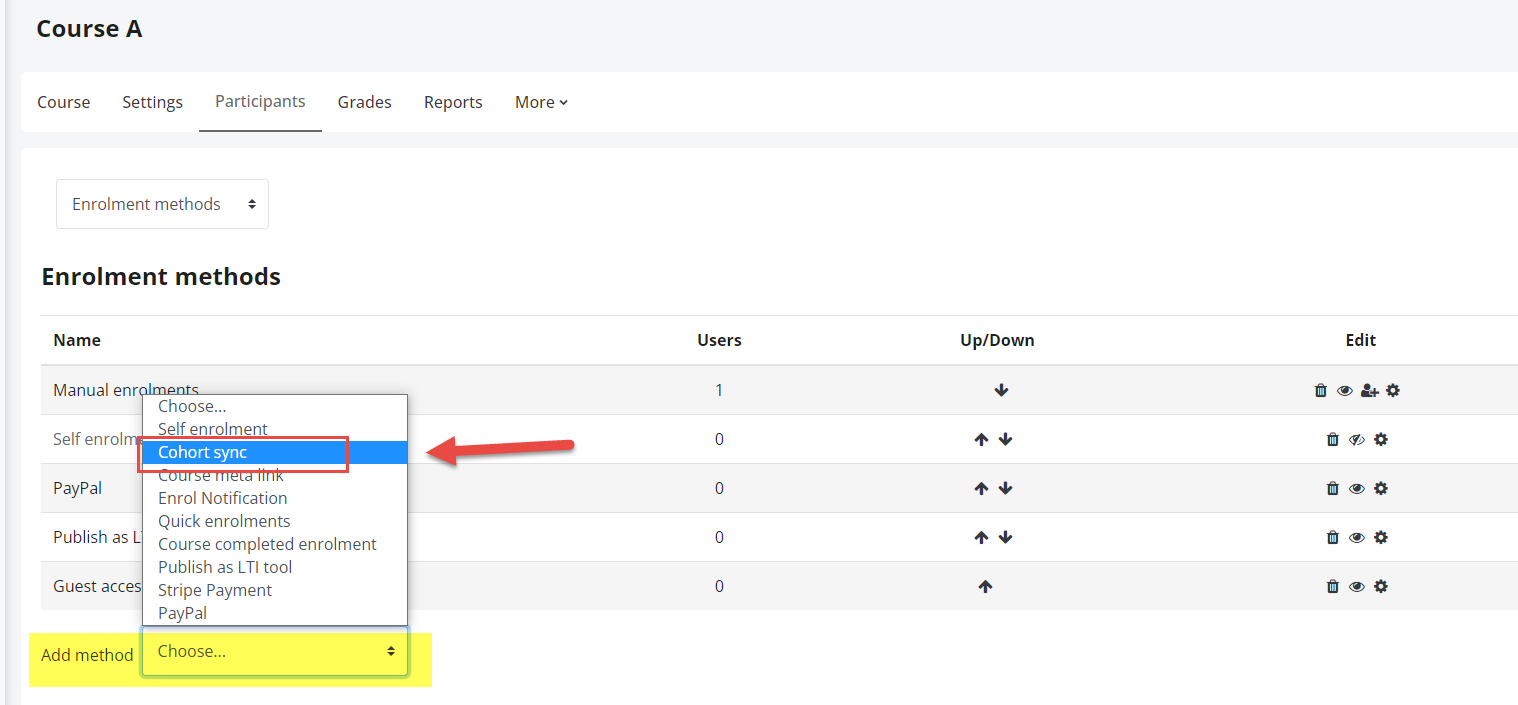Delete the PayPal enrolment method

pos(1332,488)
